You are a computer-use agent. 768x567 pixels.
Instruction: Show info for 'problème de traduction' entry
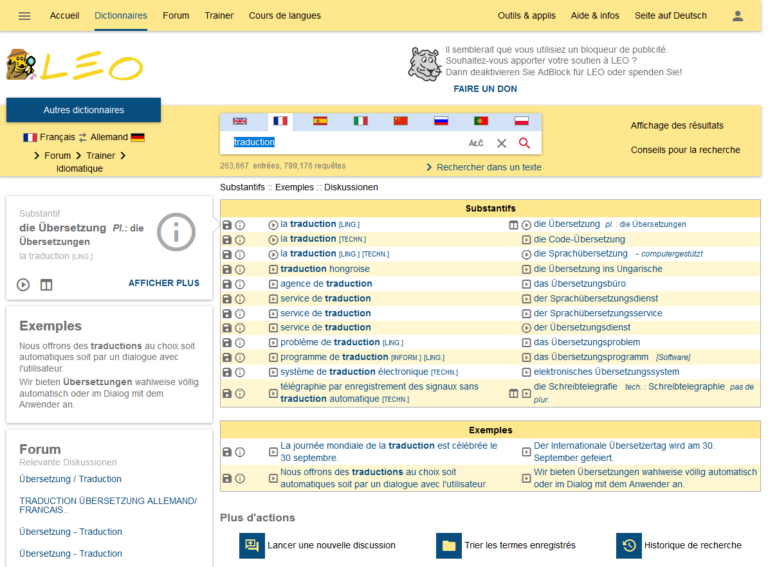click(x=240, y=343)
